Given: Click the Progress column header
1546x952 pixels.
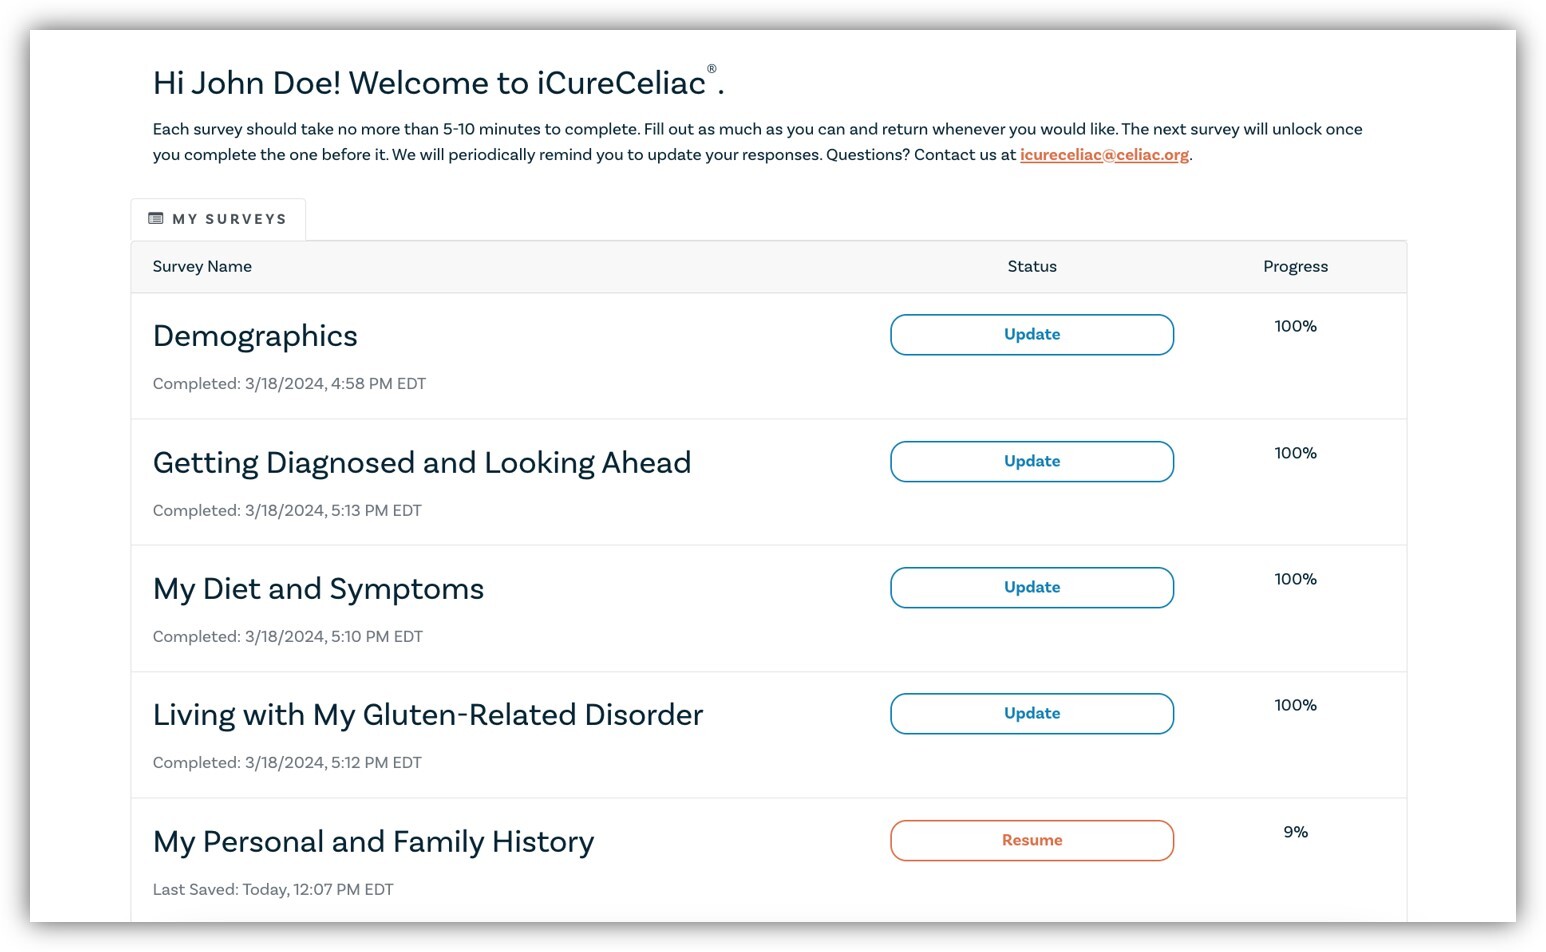Looking at the screenshot, I should (1295, 266).
